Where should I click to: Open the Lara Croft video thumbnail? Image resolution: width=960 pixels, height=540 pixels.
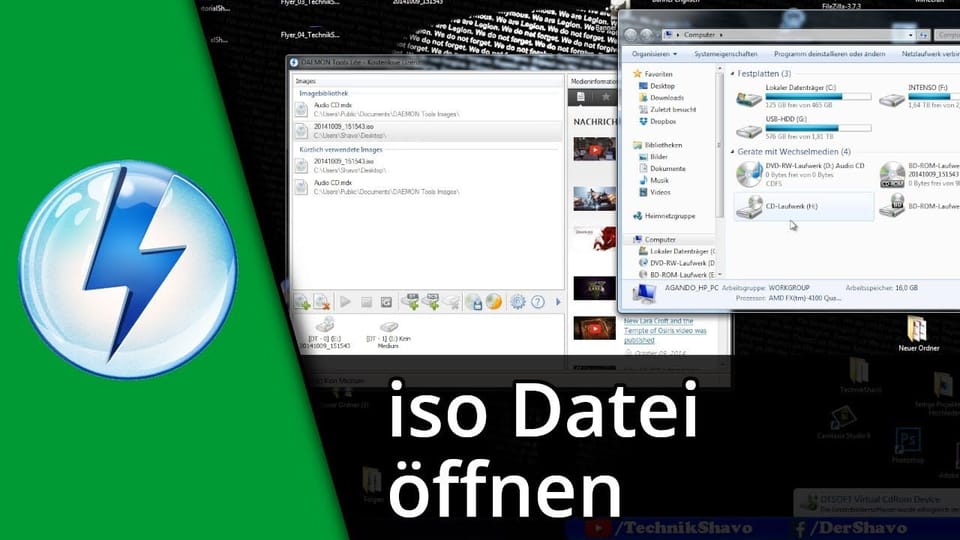tap(594, 328)
